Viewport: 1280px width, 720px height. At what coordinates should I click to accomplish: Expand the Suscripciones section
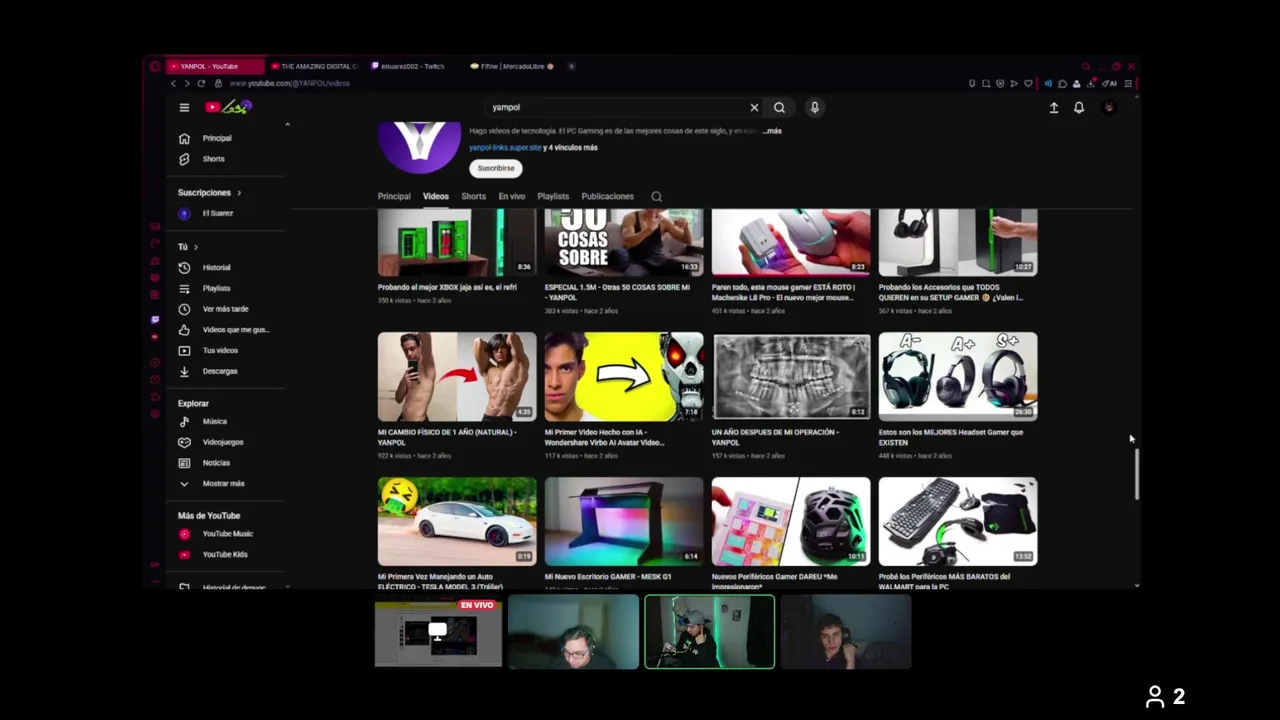click(x=209, y=192)
